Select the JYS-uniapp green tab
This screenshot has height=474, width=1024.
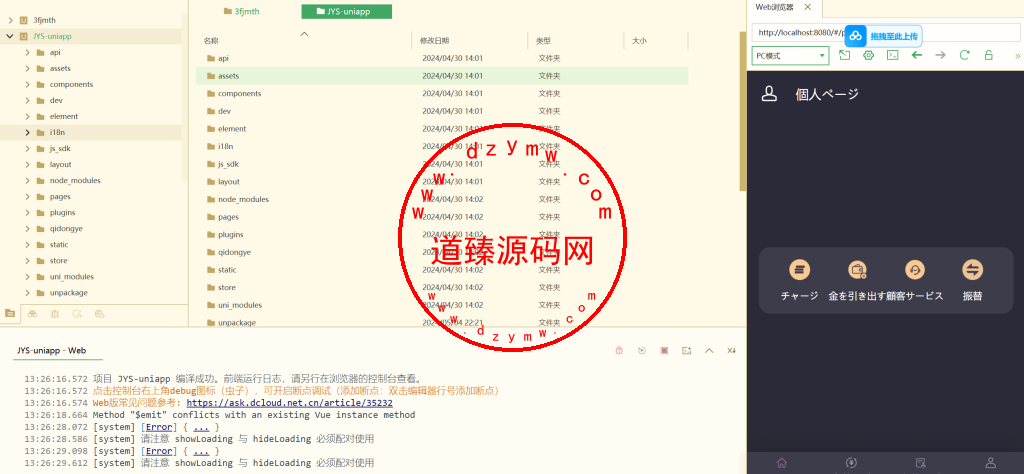[347, 11]
